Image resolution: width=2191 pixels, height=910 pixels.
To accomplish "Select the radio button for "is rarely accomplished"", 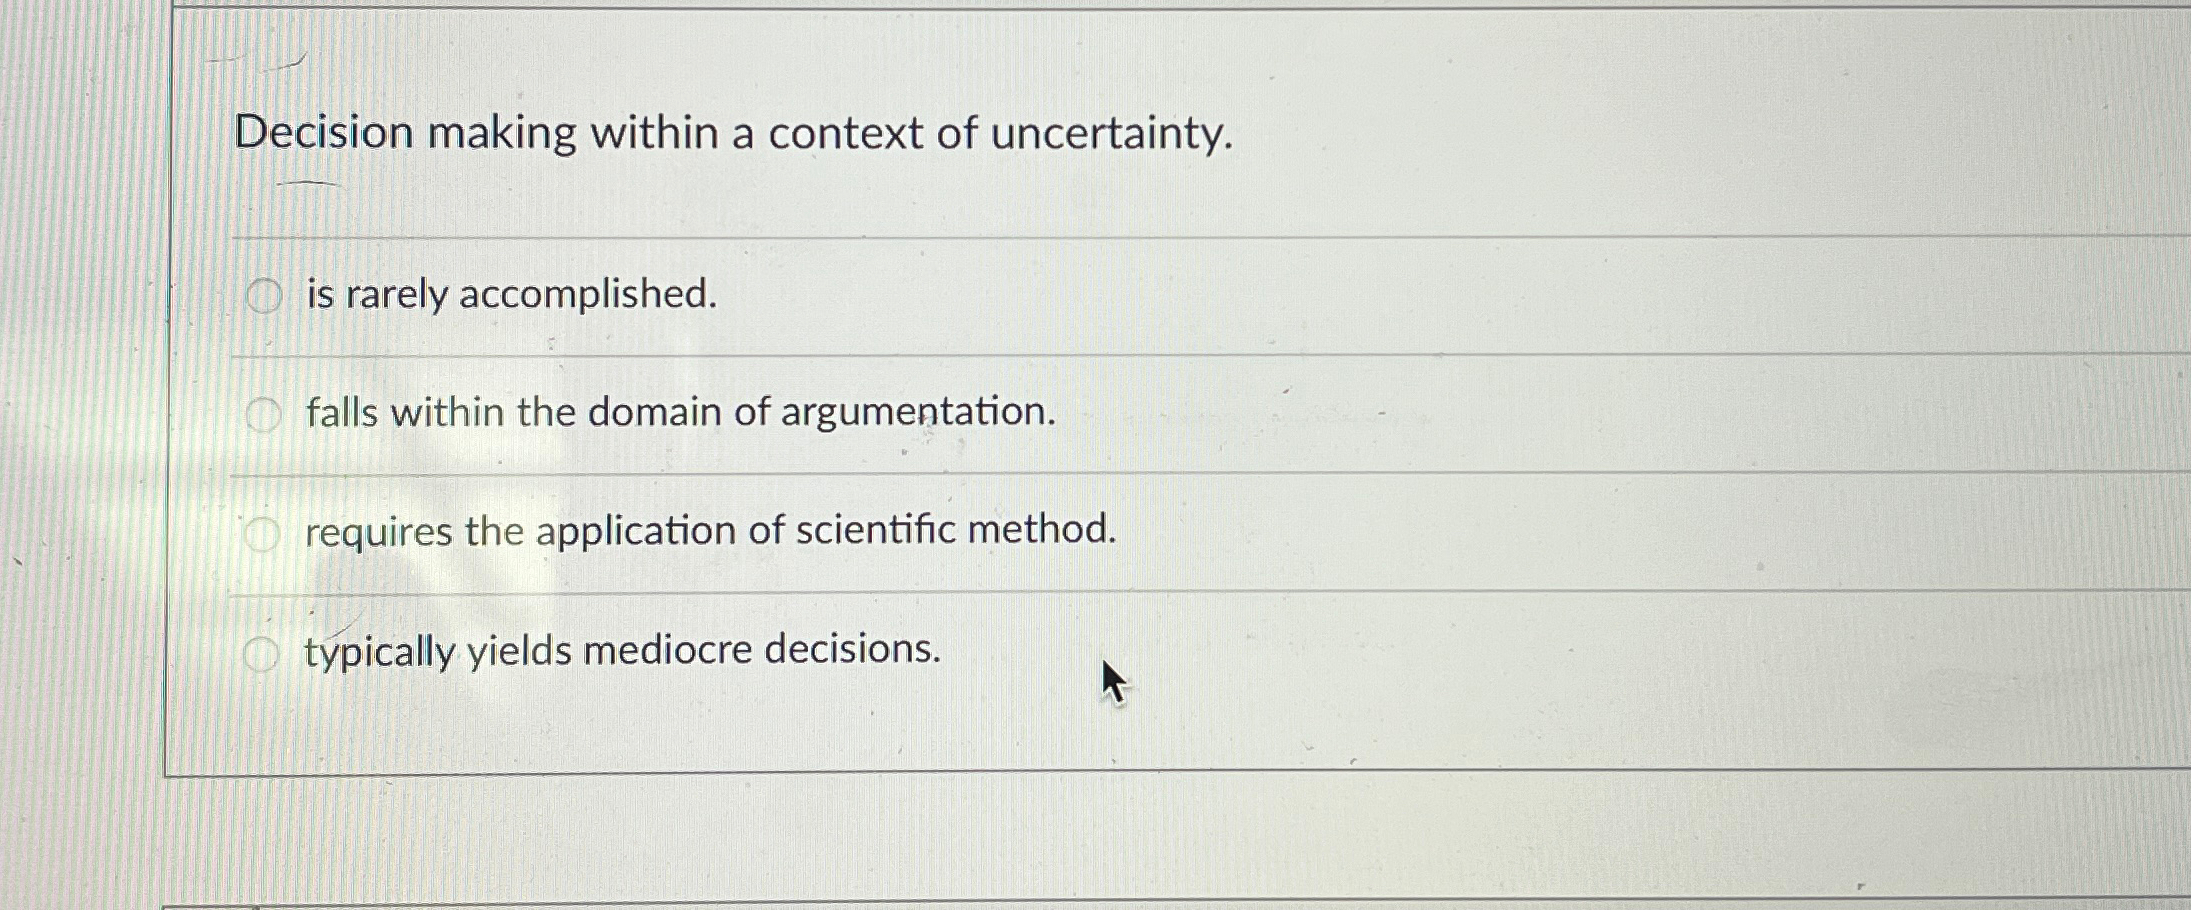I will (262, 294).
